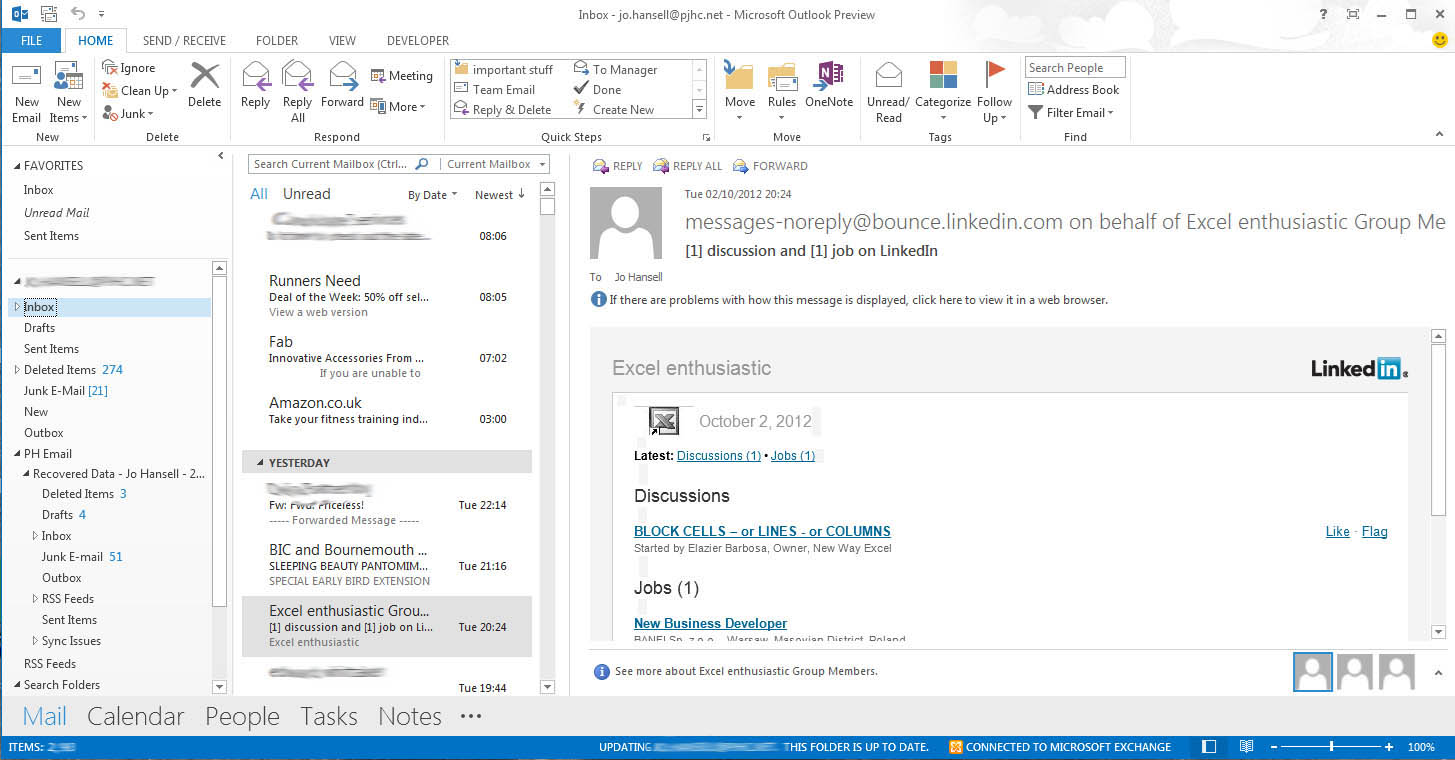Click Create New quick step
This screenshot has width=1455, height=760.
[614, 109]
